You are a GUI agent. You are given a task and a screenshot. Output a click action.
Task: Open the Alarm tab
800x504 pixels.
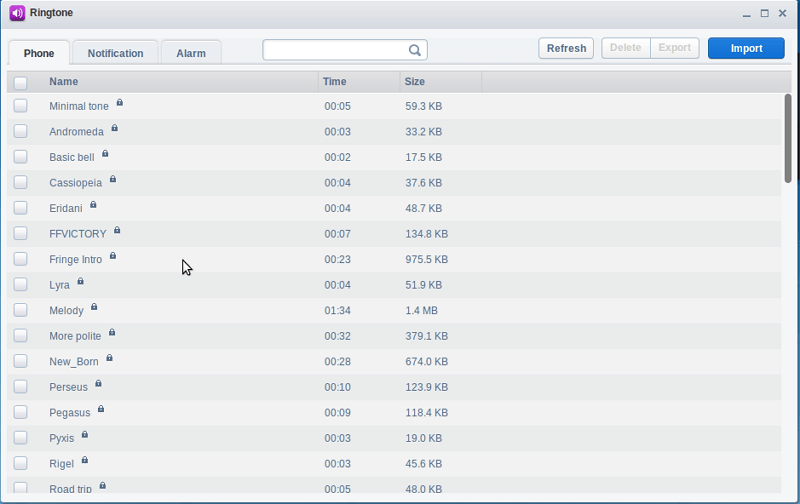pos(191,53)
